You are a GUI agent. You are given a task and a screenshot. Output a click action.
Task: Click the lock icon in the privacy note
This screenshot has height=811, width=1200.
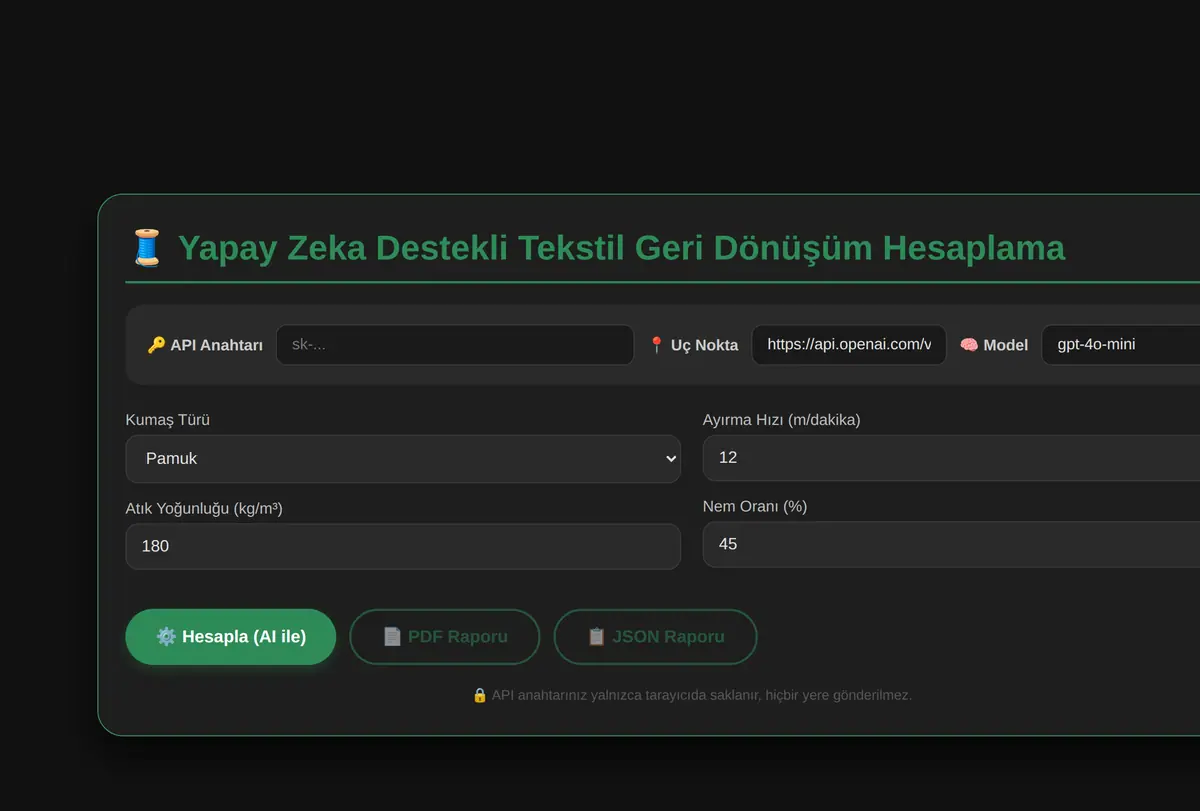point(480,695)
